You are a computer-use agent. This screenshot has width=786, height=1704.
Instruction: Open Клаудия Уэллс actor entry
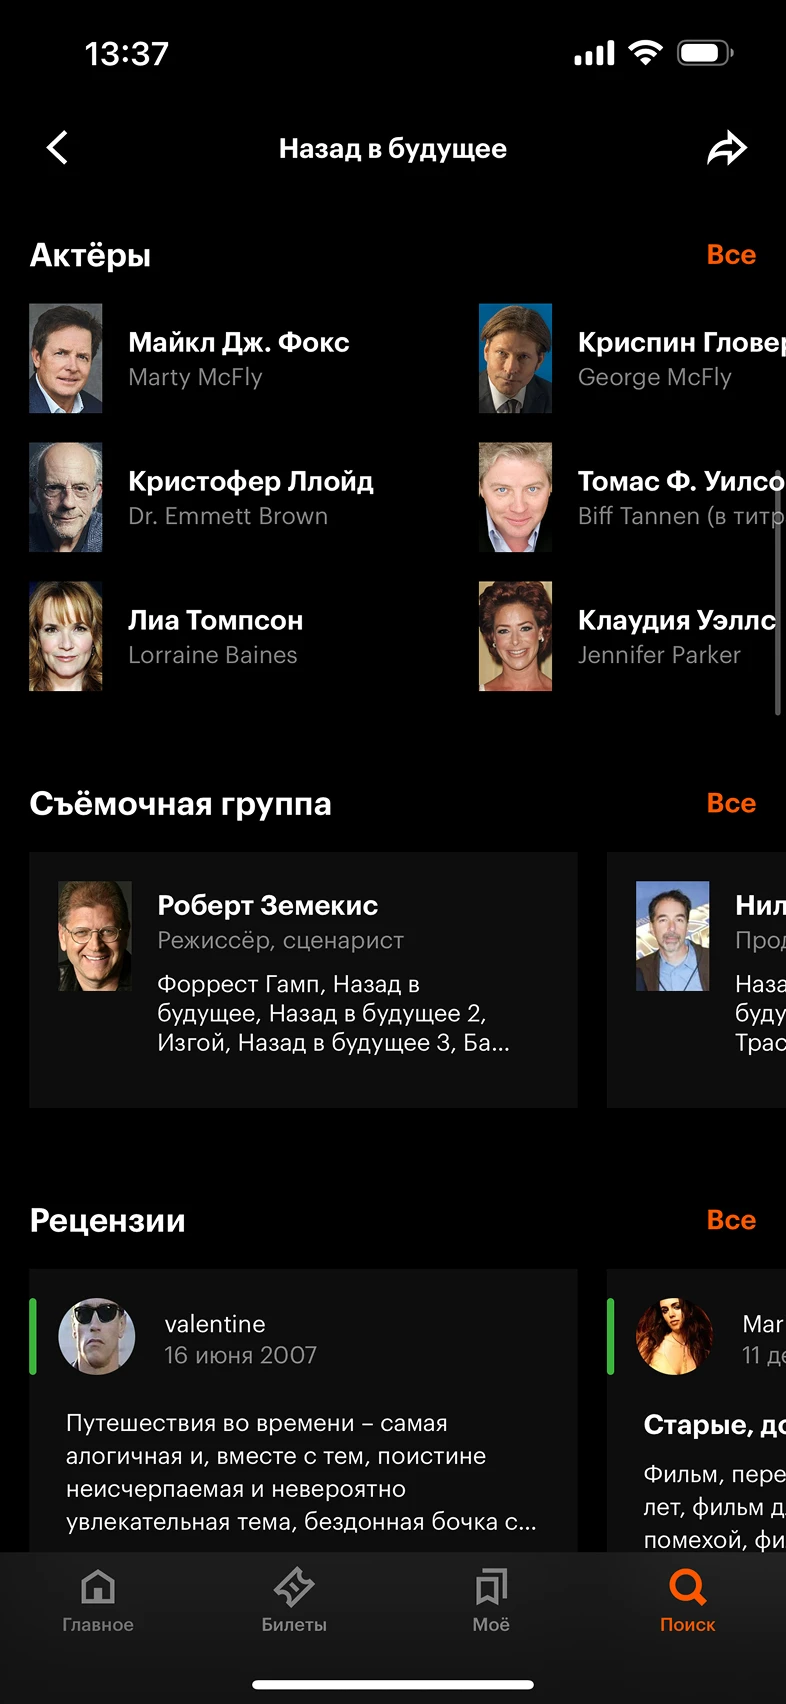click(632, 636)
